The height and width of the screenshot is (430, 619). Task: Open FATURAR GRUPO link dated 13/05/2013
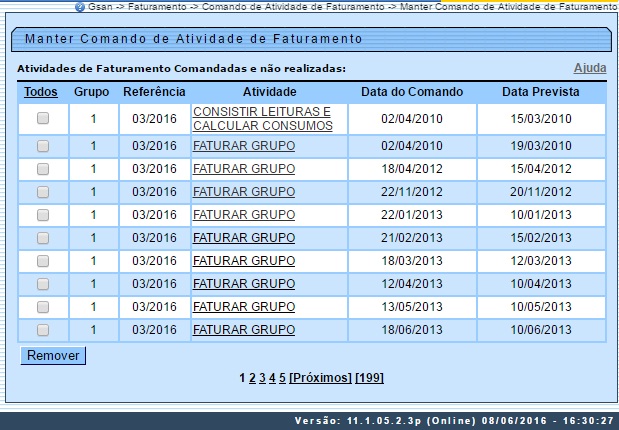pyautogui.click(x=244, y=306)
